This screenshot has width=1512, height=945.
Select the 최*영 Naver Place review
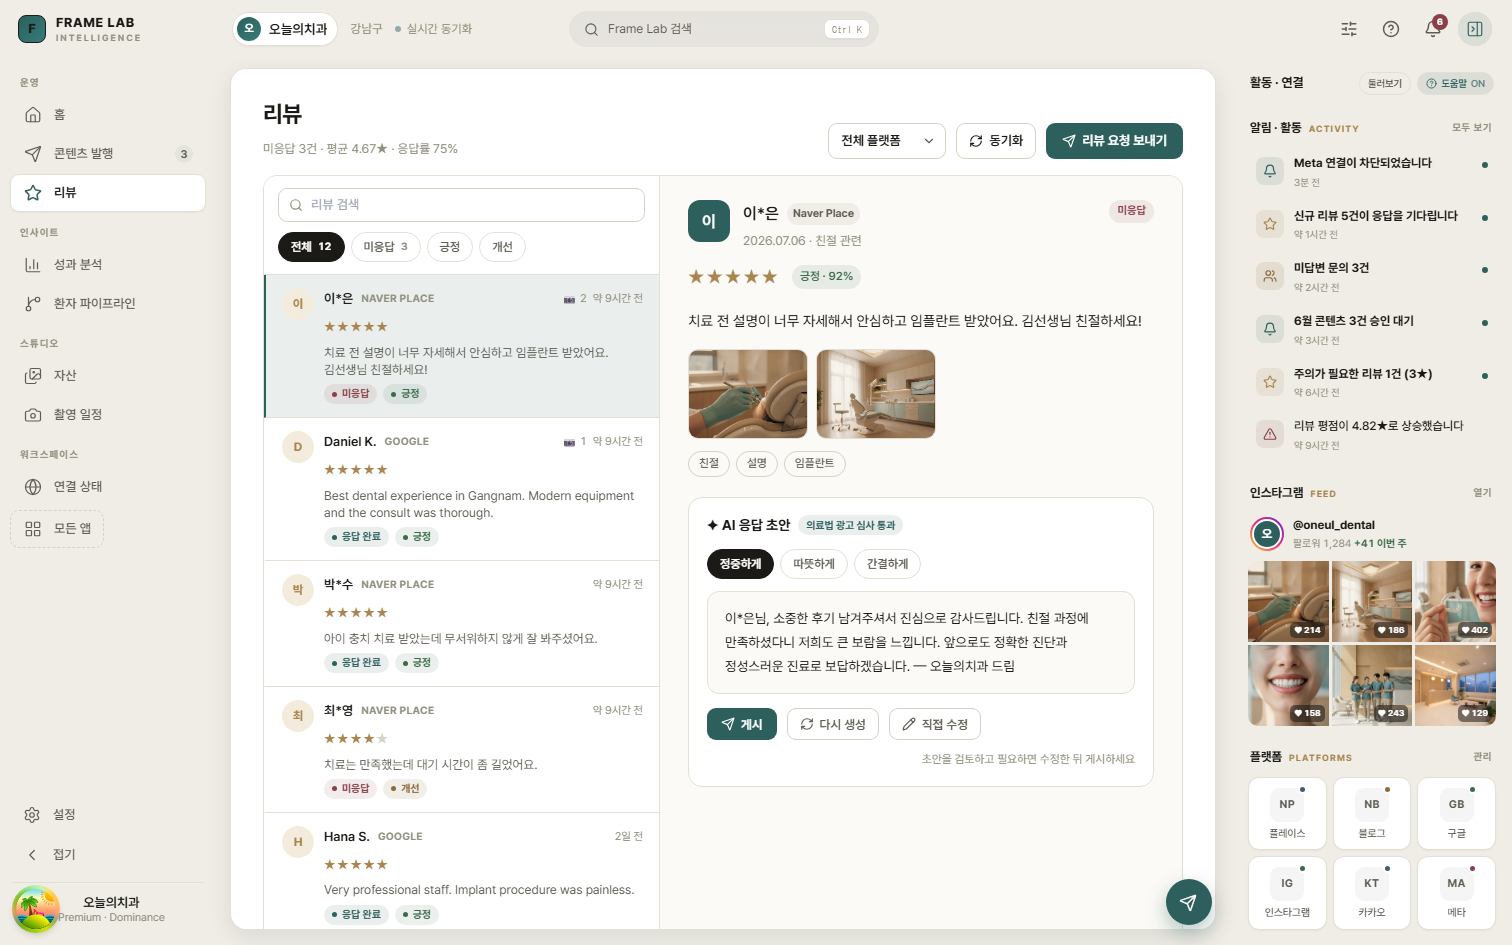point(461,750)
